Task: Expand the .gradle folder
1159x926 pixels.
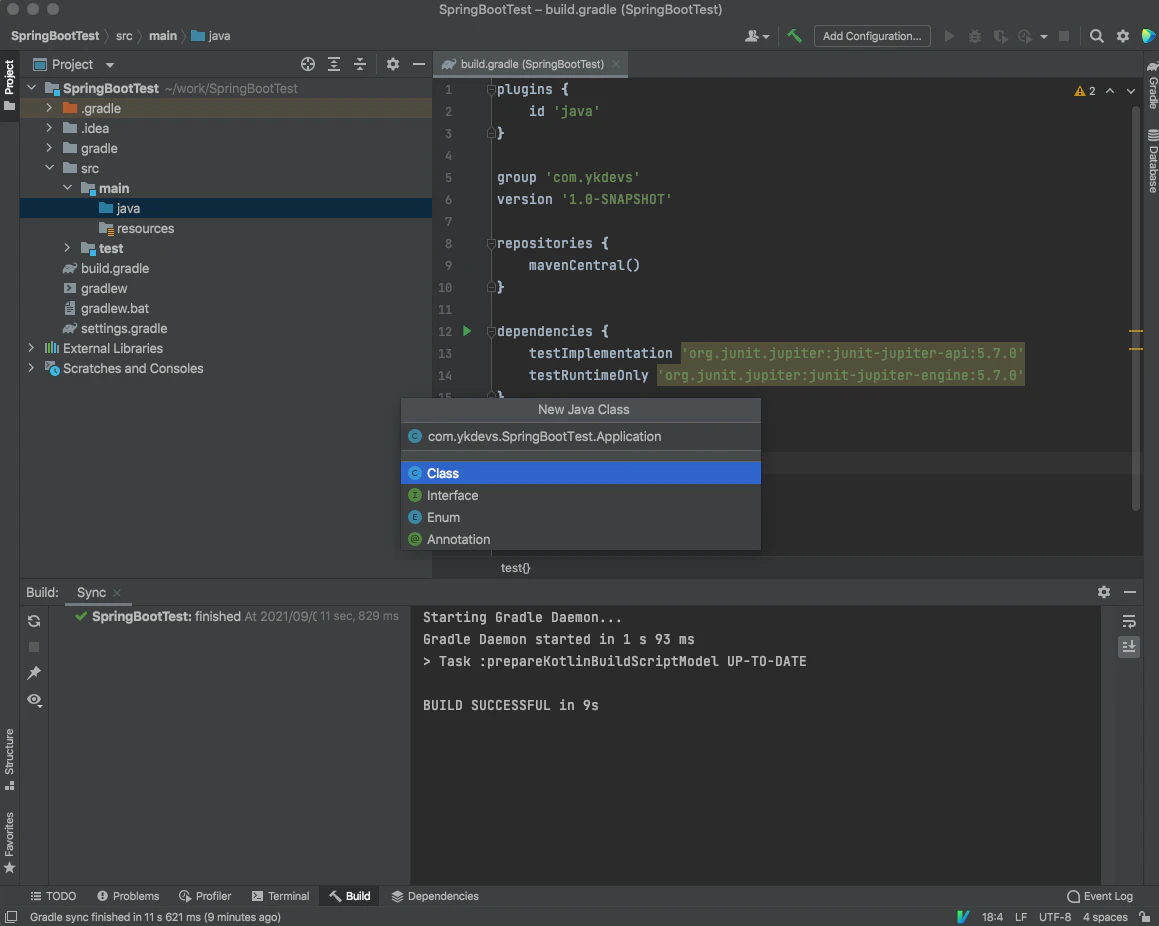Action: point(49,108)
